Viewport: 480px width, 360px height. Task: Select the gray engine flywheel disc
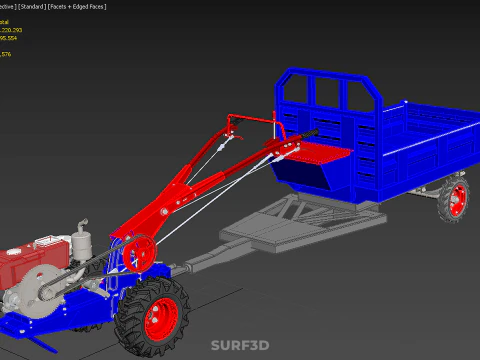click(42, 292)
